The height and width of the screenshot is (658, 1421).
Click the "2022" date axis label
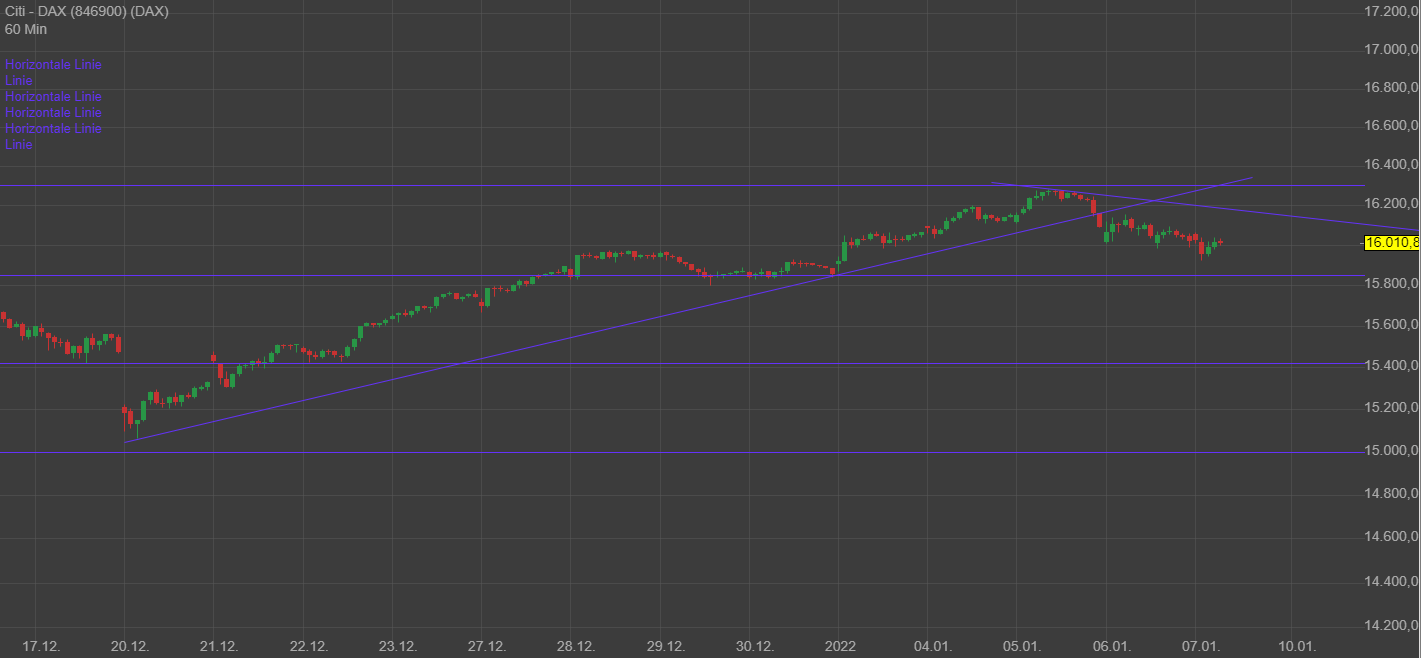point(840,645)
